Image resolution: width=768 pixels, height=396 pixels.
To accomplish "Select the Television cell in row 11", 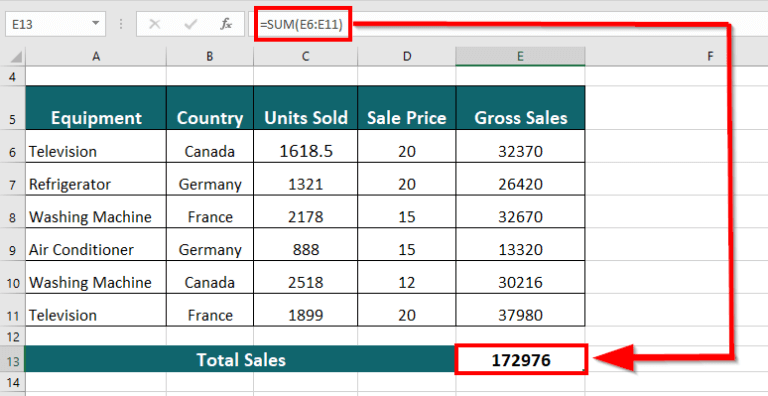I will point(96,310).
